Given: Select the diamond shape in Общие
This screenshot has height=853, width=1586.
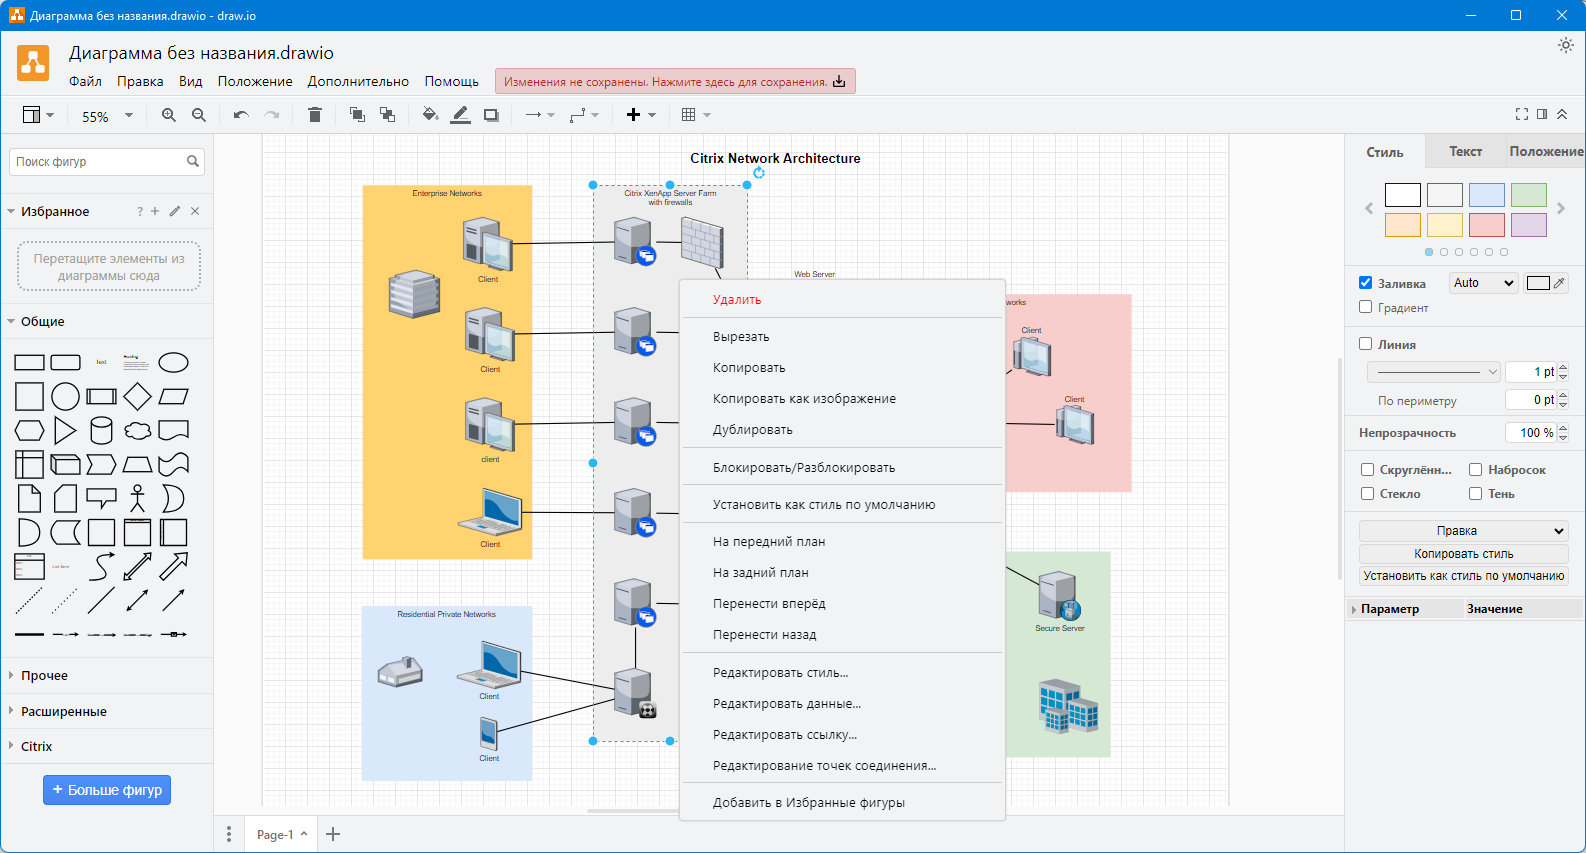Looking at the screenshot, I should pos(137,396).
